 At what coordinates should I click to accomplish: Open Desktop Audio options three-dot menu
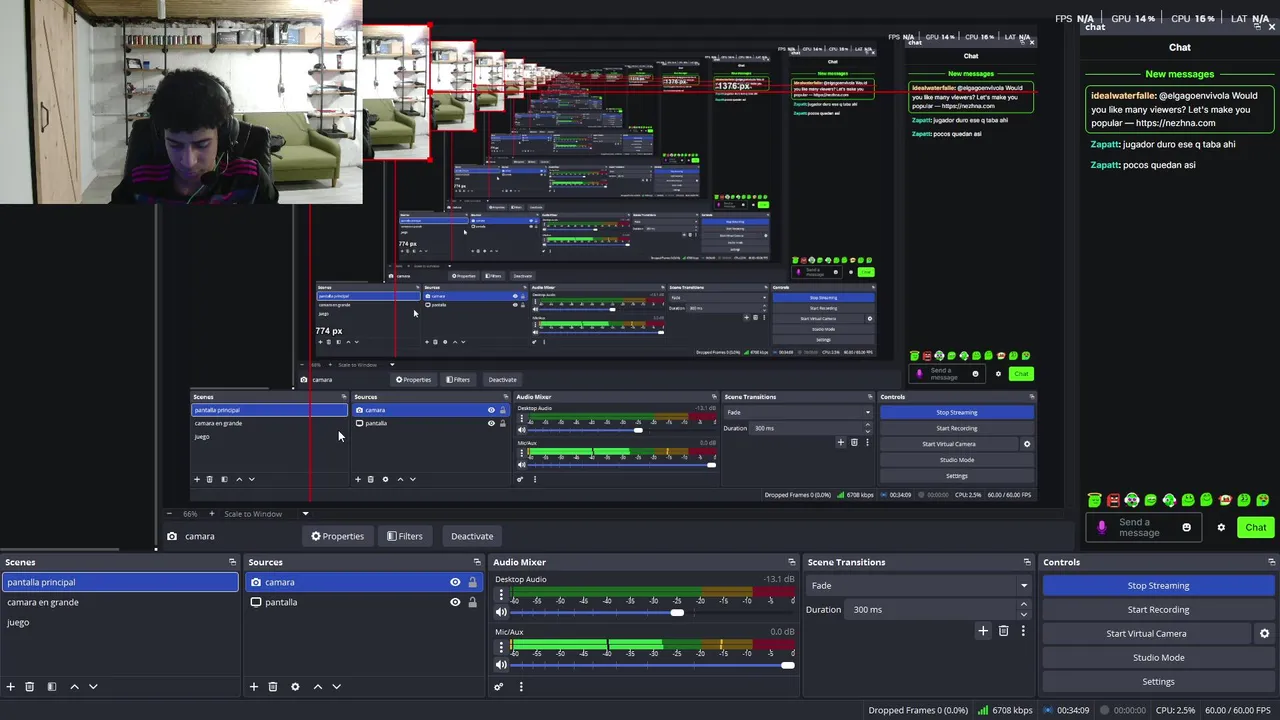[501, 594]
